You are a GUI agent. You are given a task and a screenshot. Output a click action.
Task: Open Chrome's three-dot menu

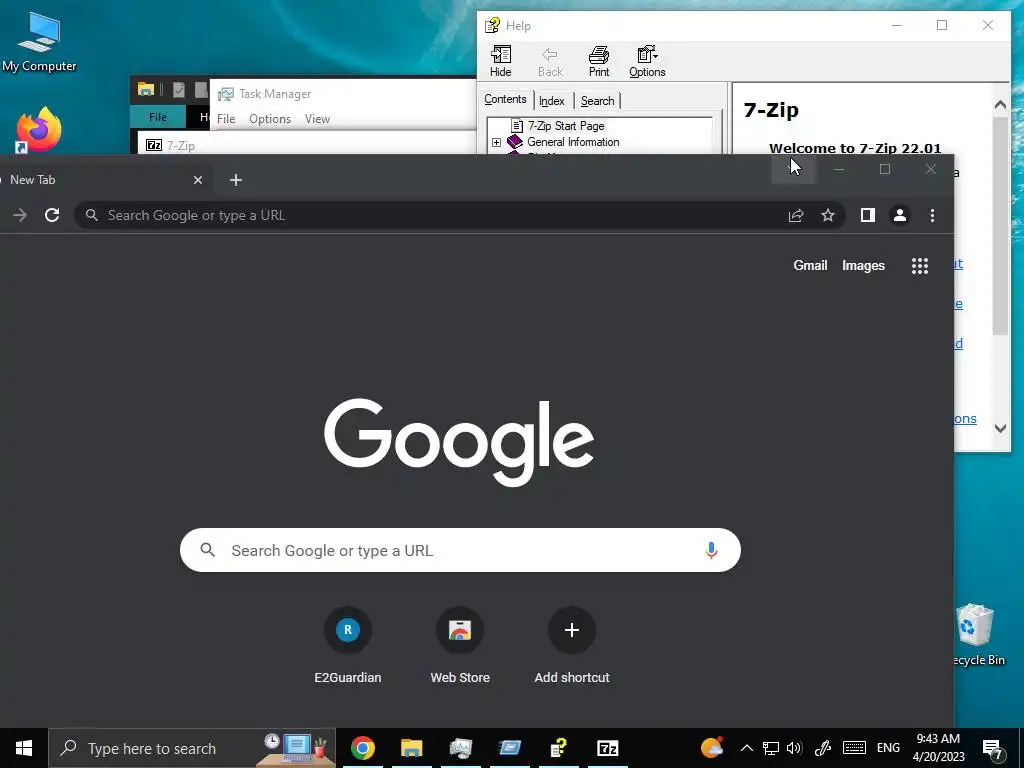click(x=932, y=215)
